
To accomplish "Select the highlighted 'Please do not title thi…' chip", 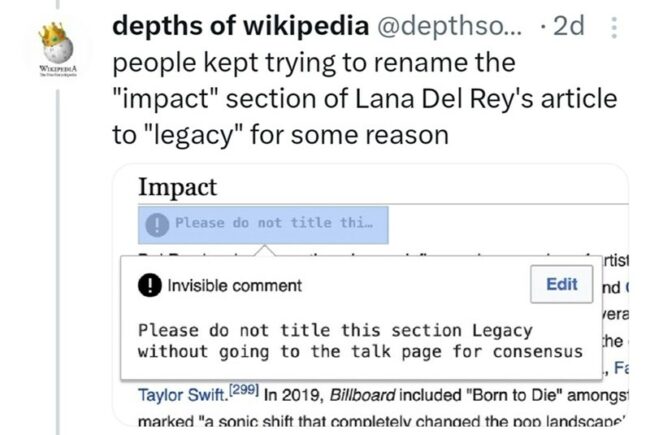I will pyautogui.click(x=263, y=223).
